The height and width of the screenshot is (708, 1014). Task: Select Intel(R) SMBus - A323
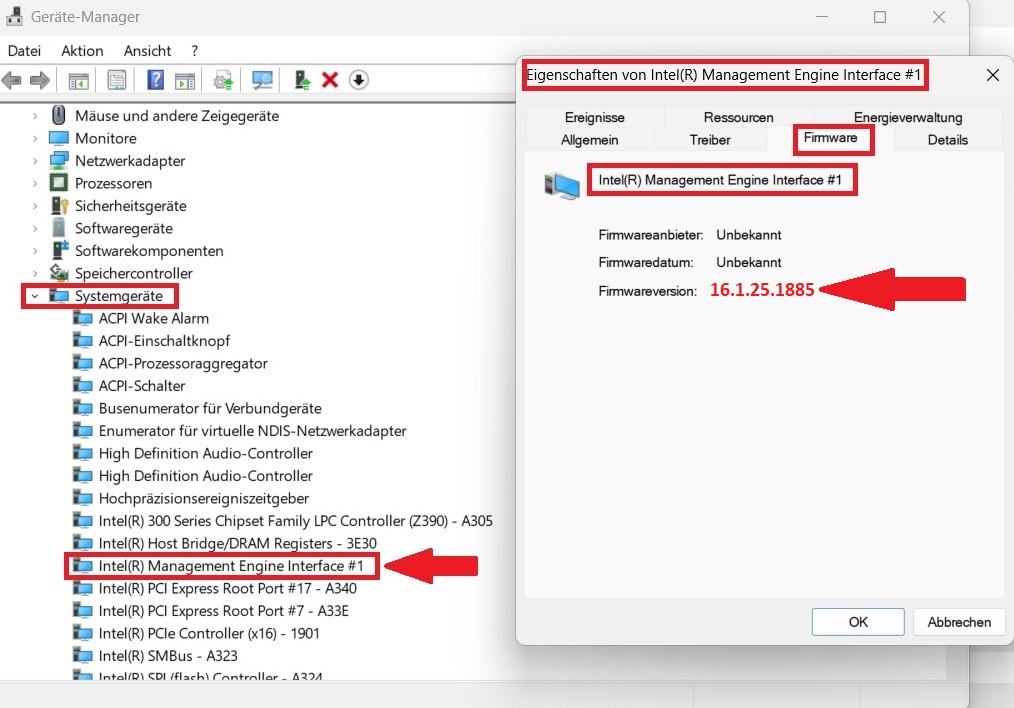(x=167, y=656)
